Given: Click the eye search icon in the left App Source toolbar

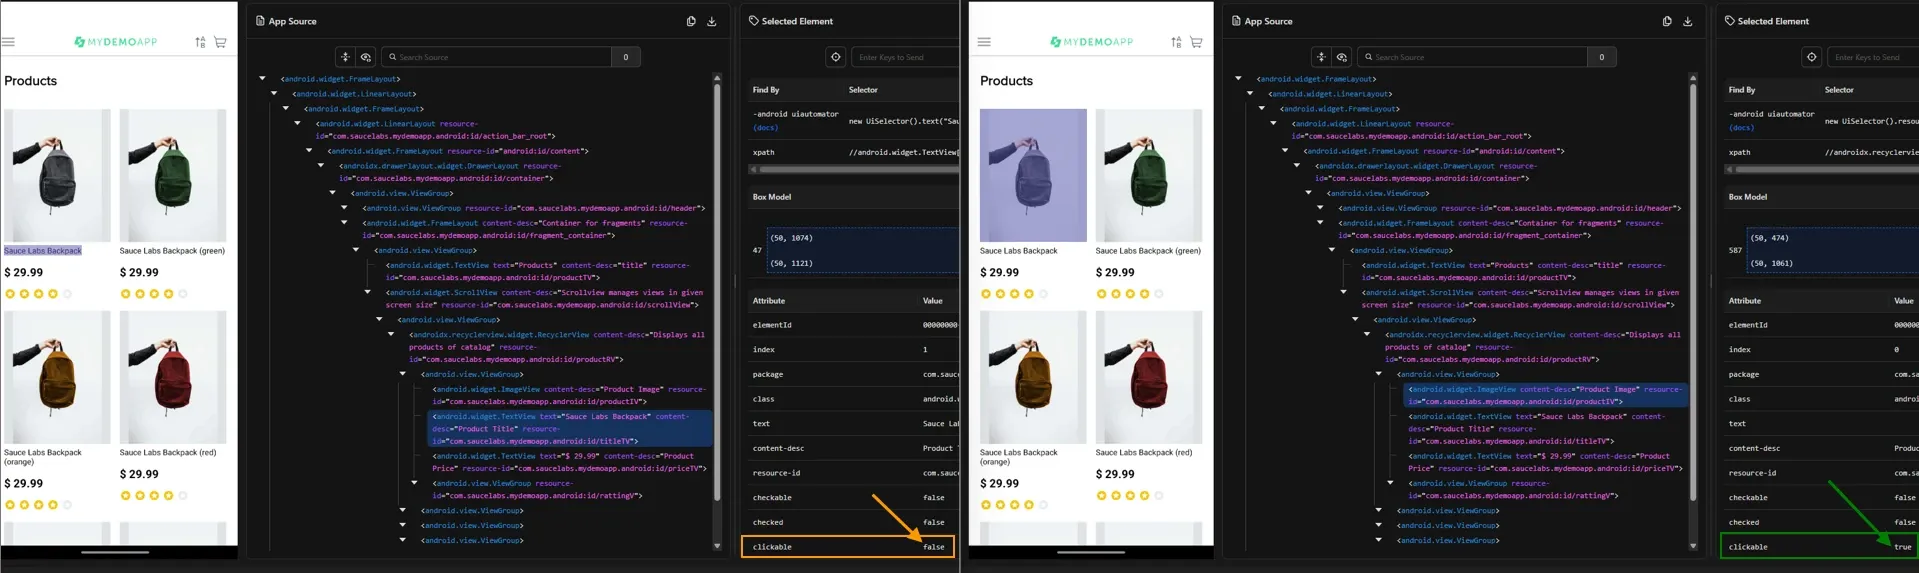Looking at the screenshot, I should 366,57.
